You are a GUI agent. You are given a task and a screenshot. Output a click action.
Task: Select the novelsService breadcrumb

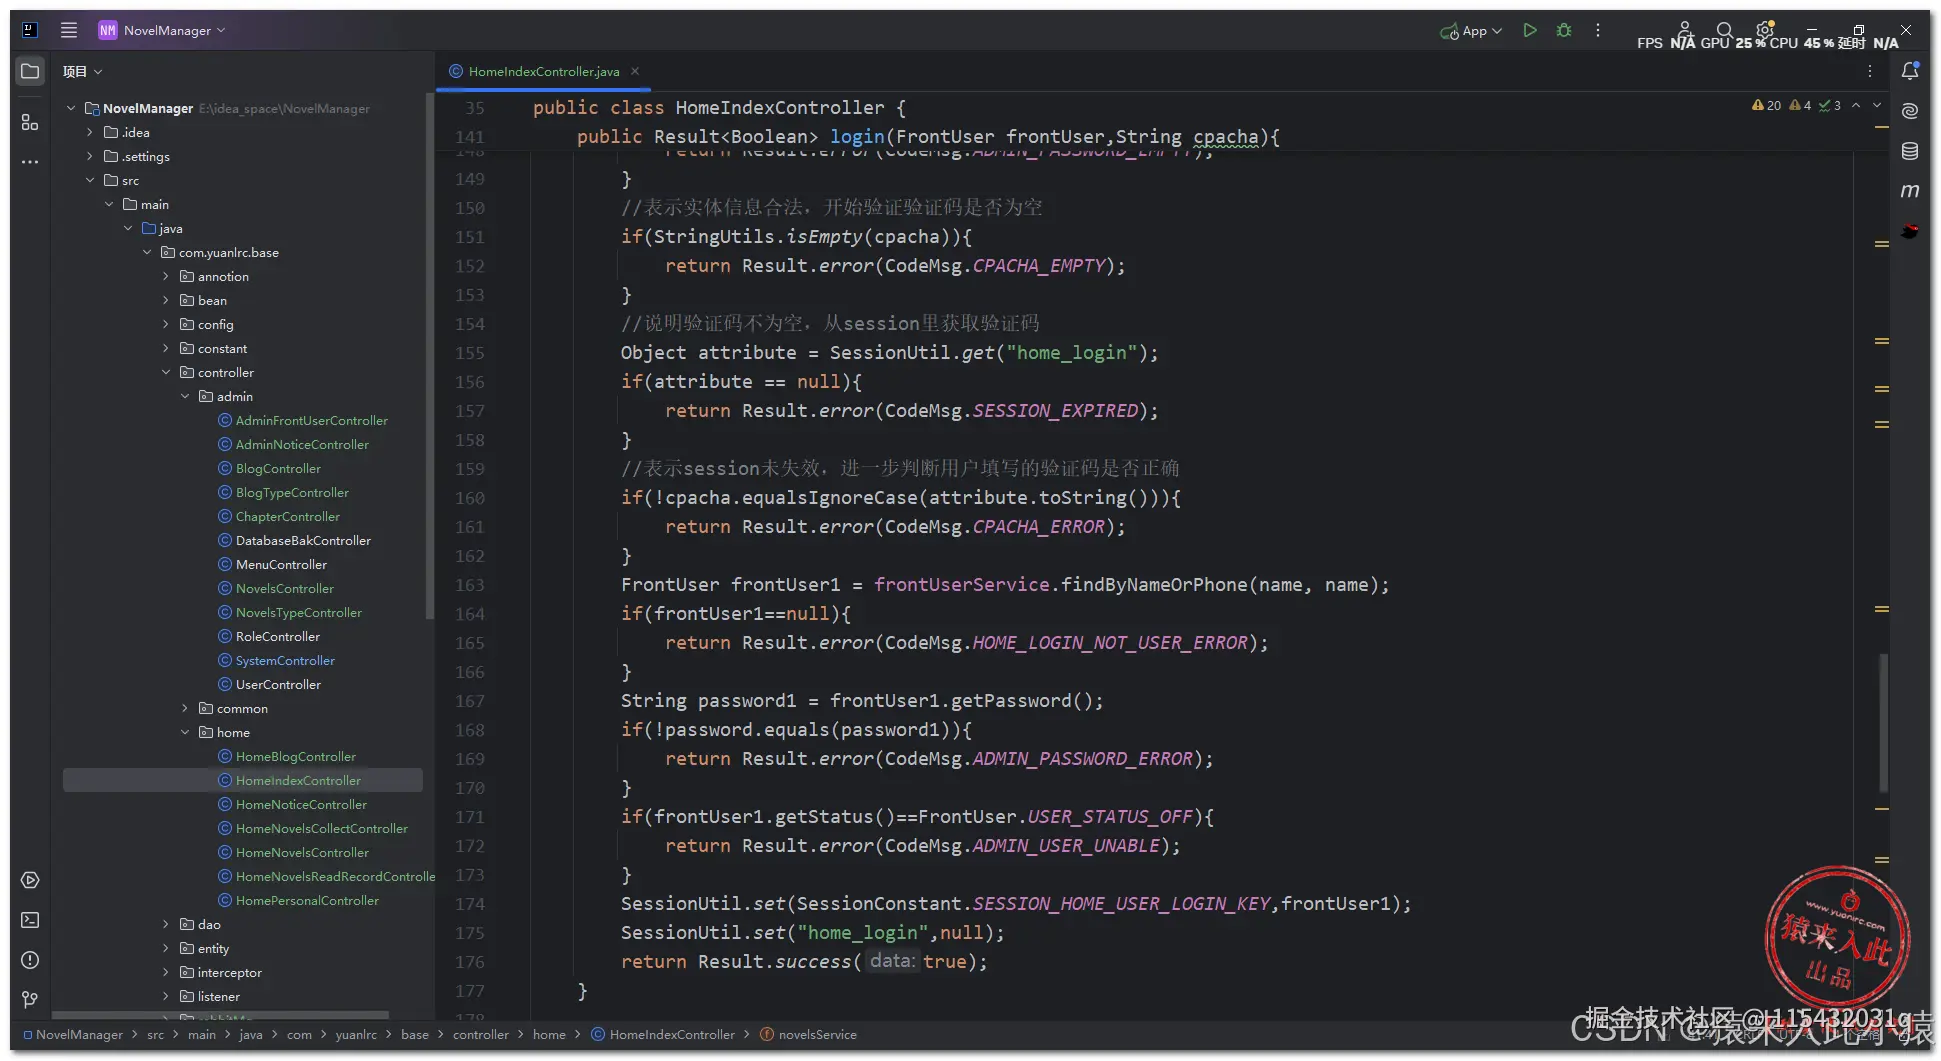[x=809, y=1034]
